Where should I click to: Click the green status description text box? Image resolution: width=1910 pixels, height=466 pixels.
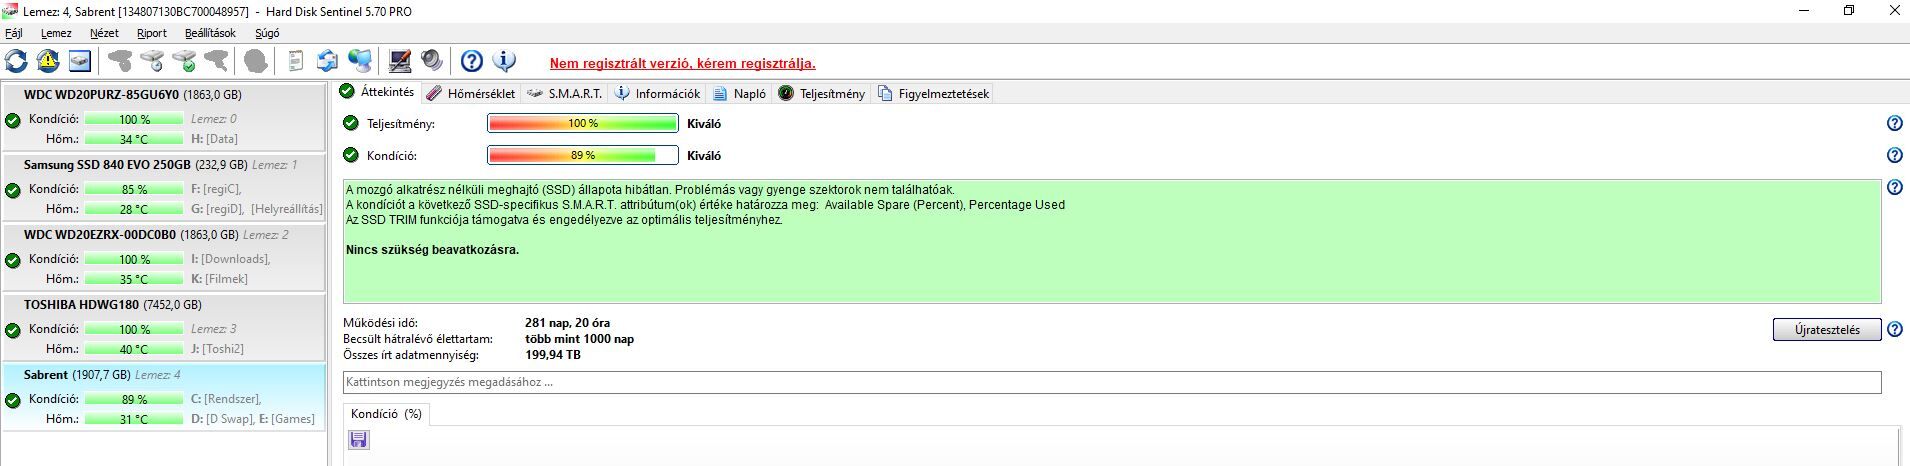click(1112, 242)
